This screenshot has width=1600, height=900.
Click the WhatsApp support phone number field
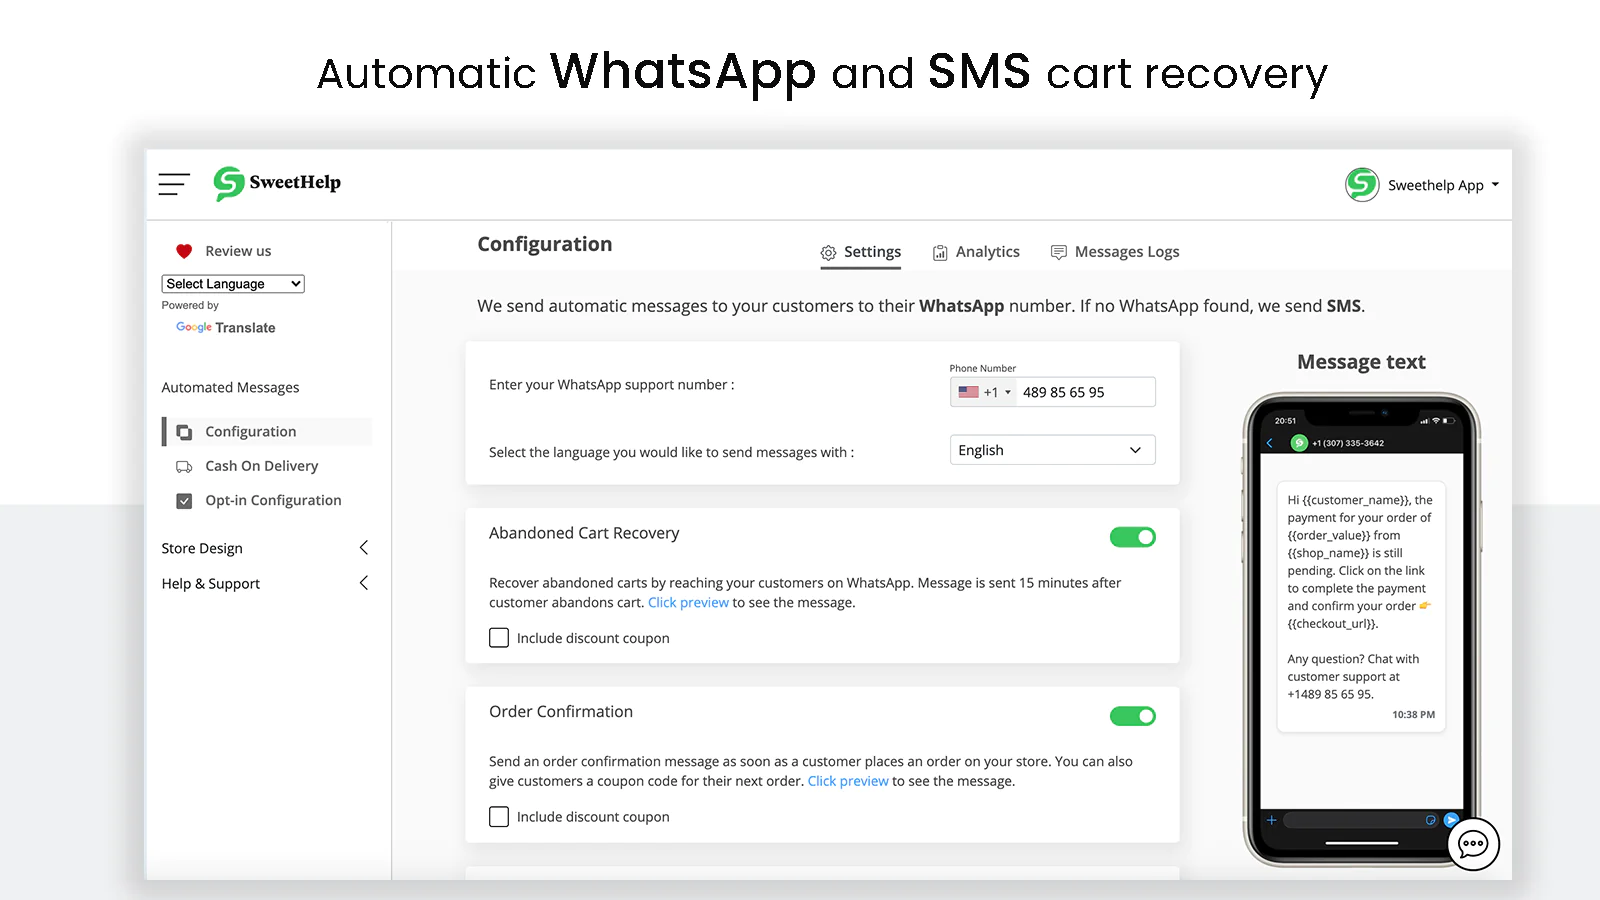pos(1084,392)
